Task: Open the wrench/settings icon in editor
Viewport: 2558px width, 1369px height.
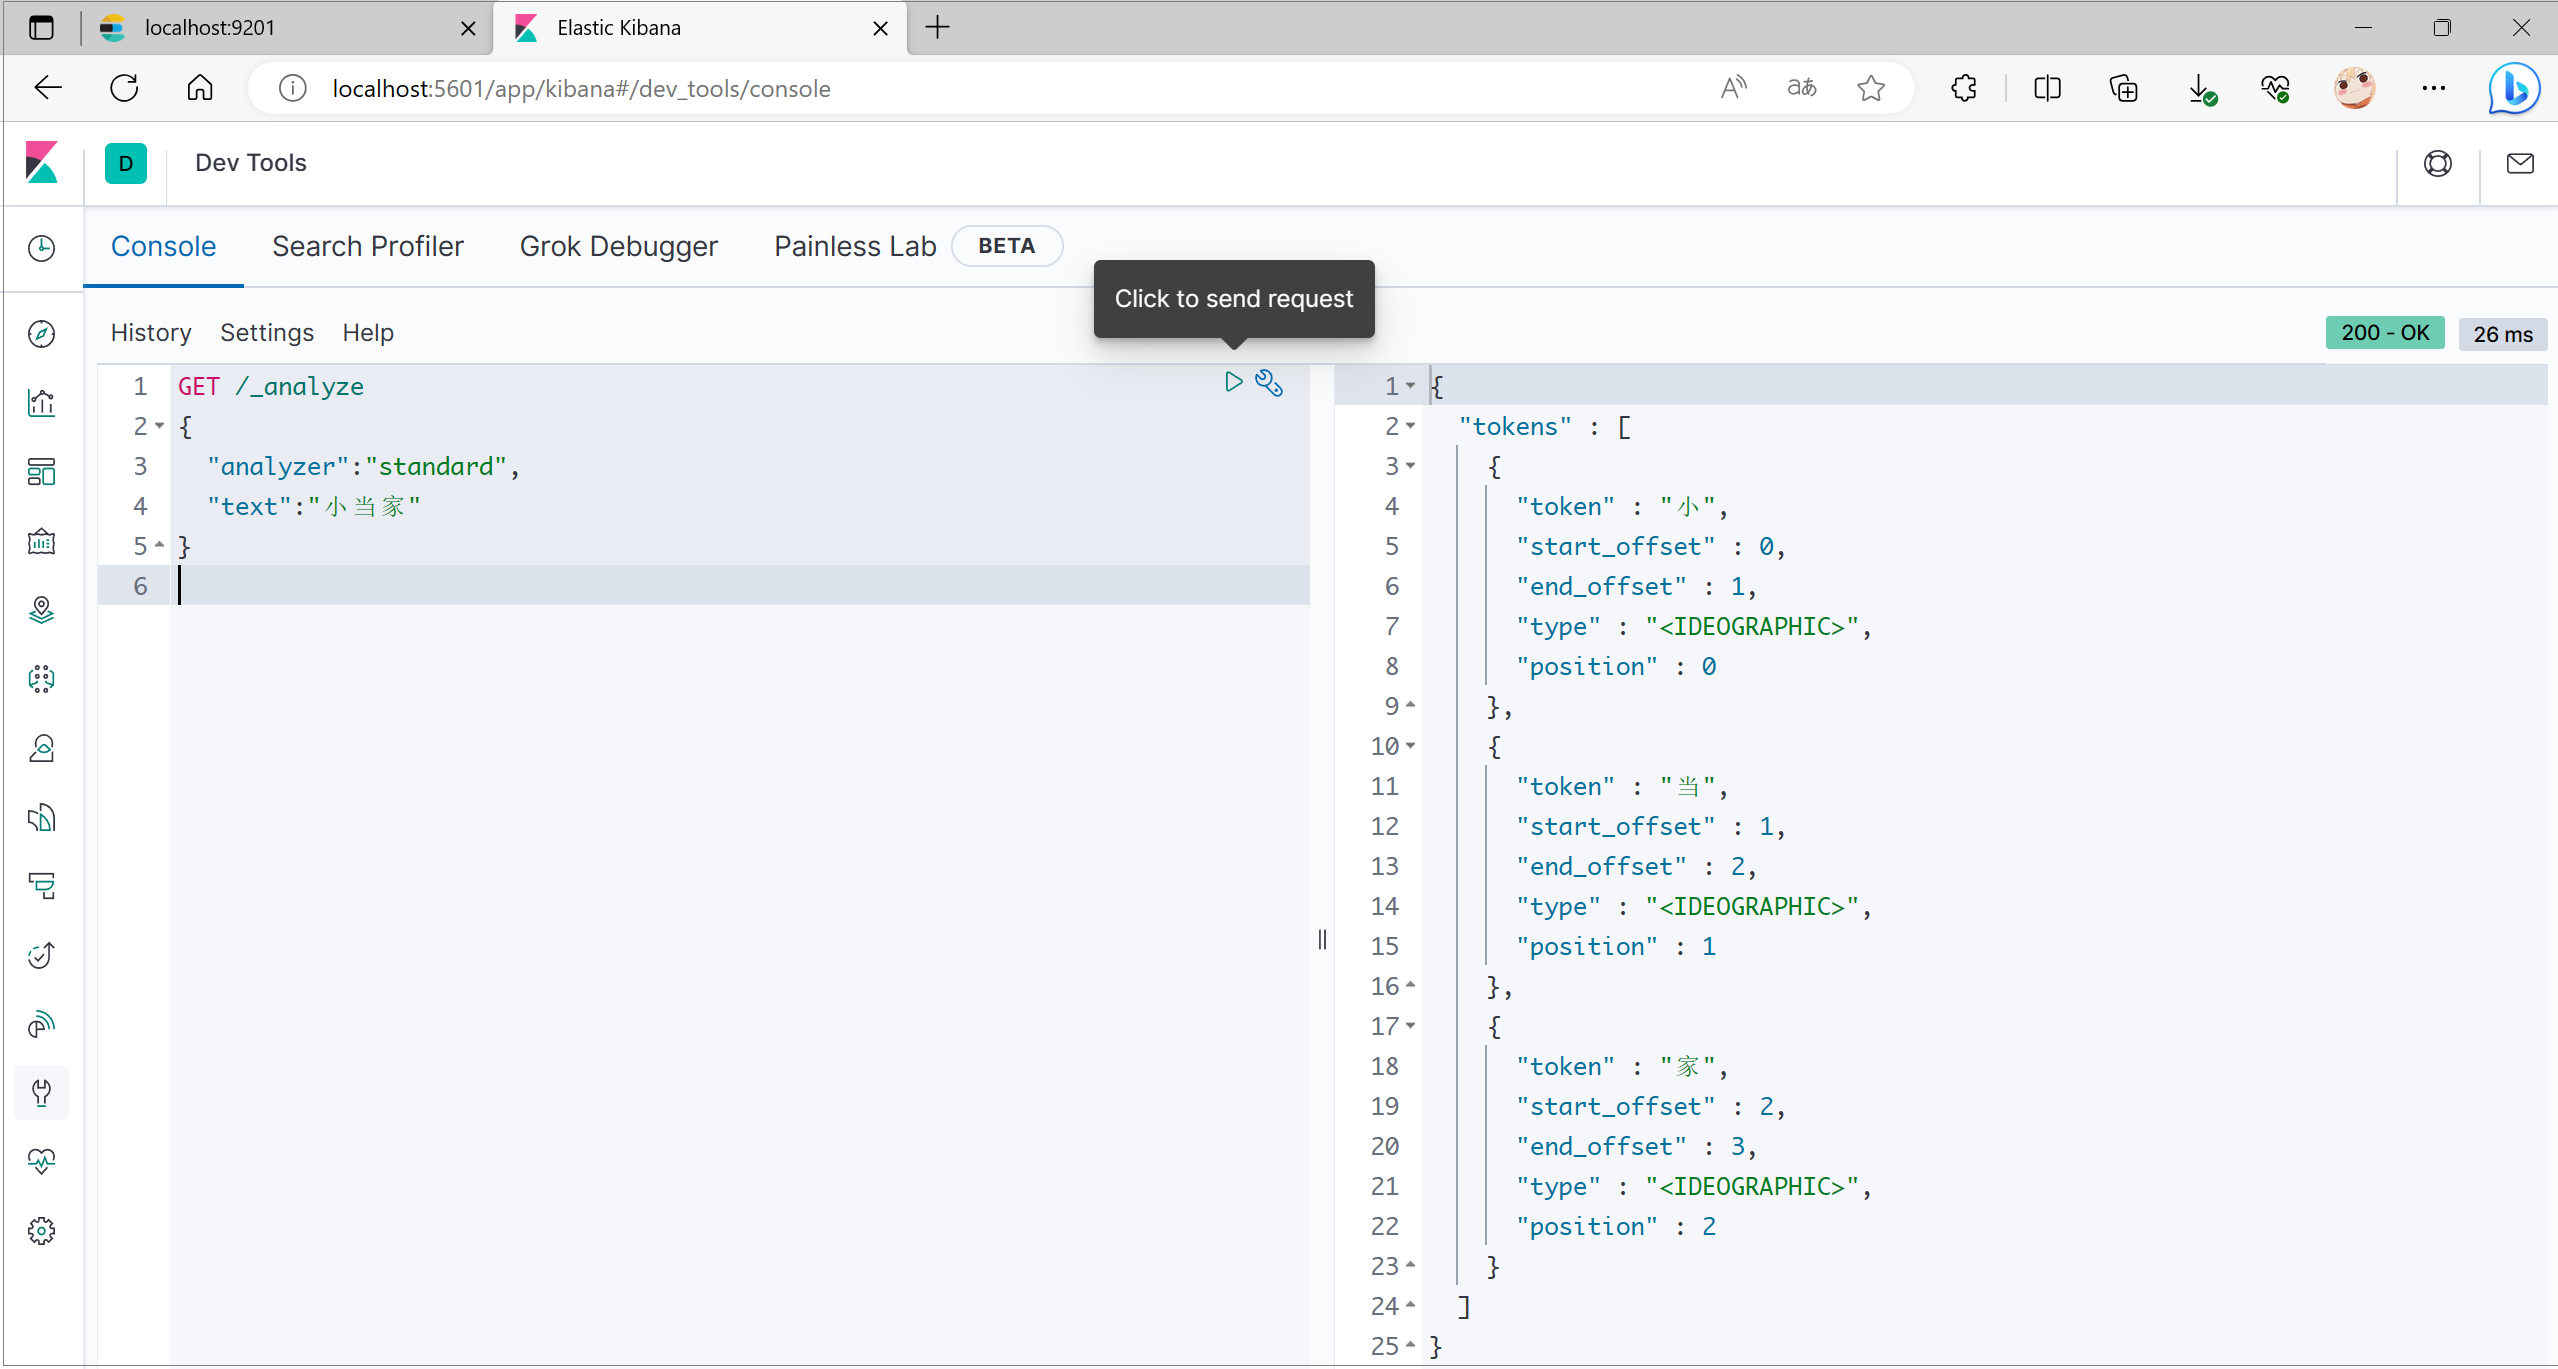Action: click(1269, 384)
